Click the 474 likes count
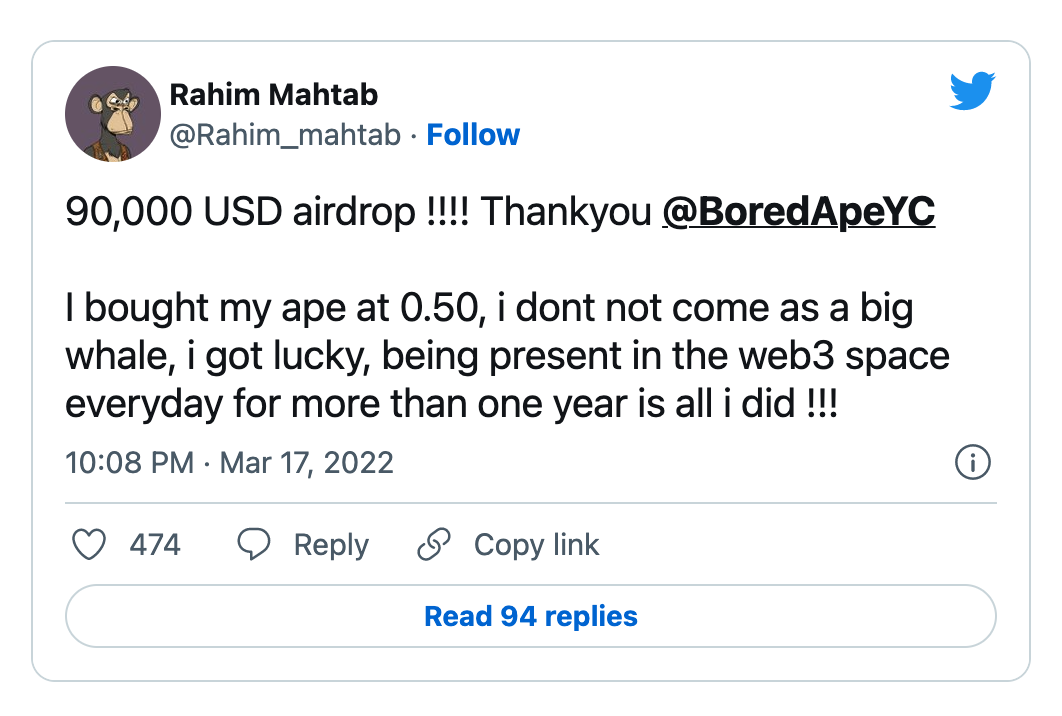This screenshot has width=1062, height=716. pos(155,545)
